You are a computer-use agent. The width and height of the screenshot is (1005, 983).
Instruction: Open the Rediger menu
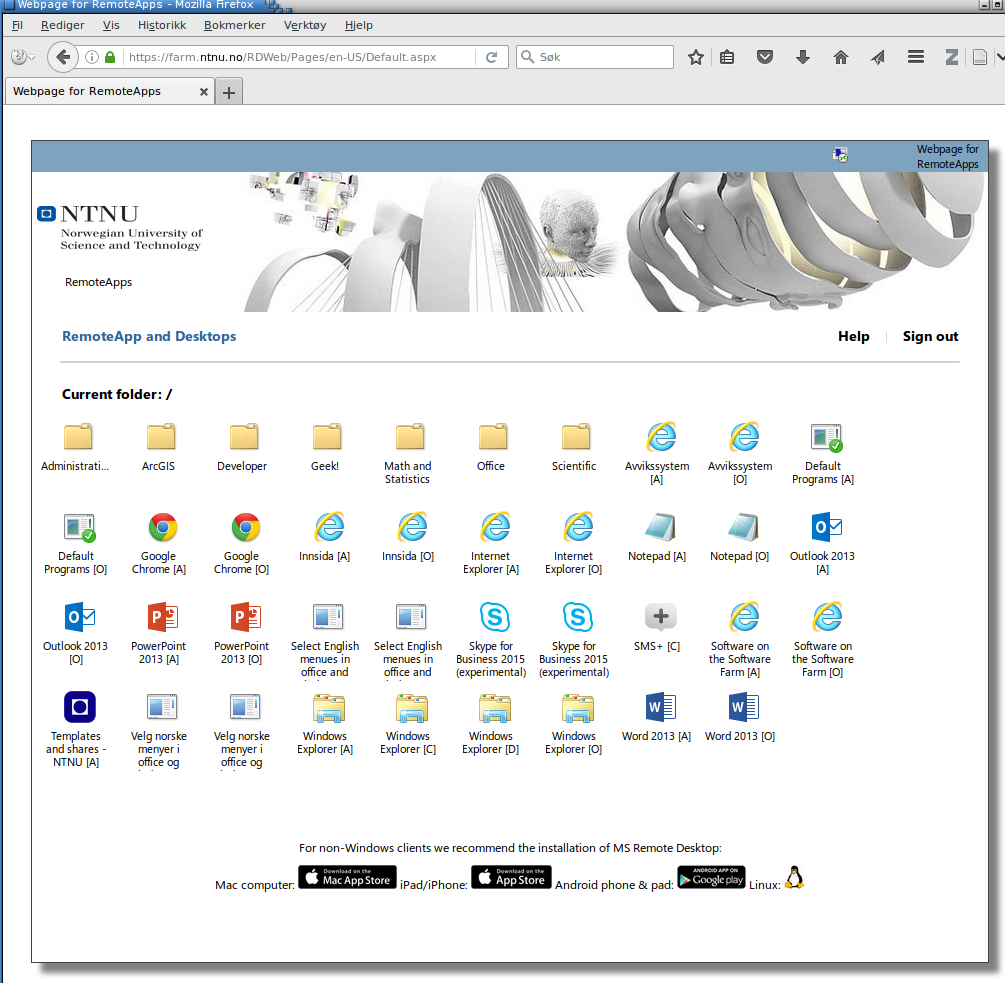click(x=63, y=25)
